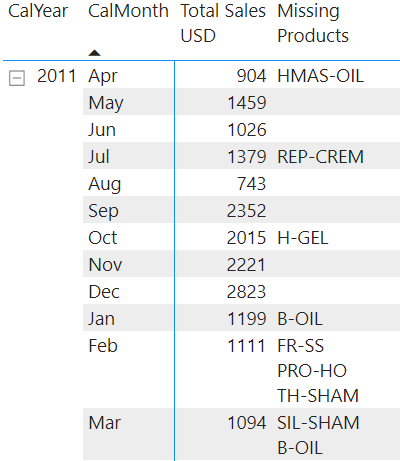Select the CalMonth column header

128,11
